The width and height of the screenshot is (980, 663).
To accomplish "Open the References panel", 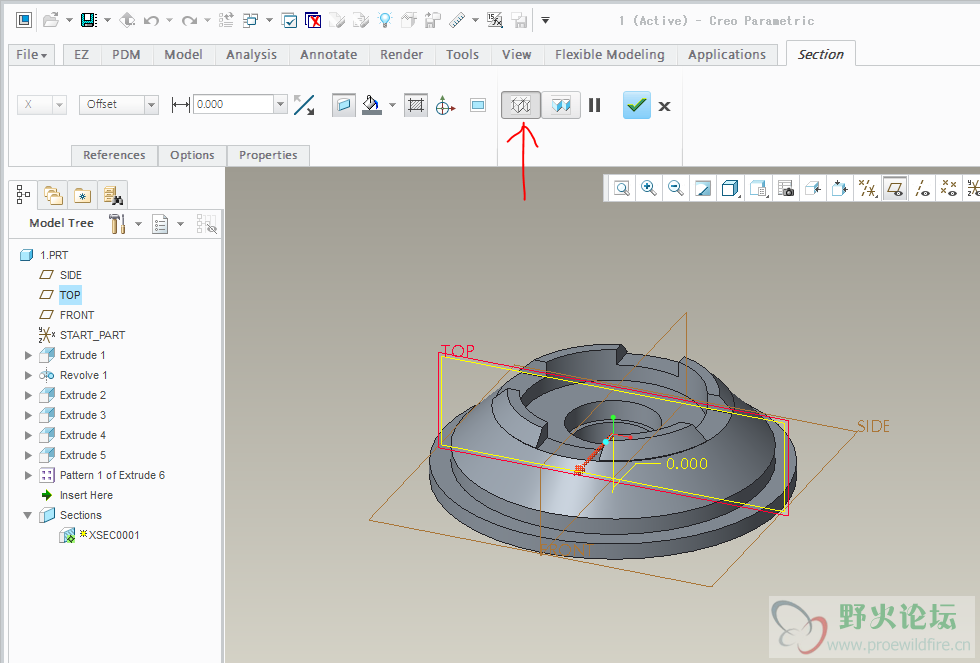I will point(114,155).
